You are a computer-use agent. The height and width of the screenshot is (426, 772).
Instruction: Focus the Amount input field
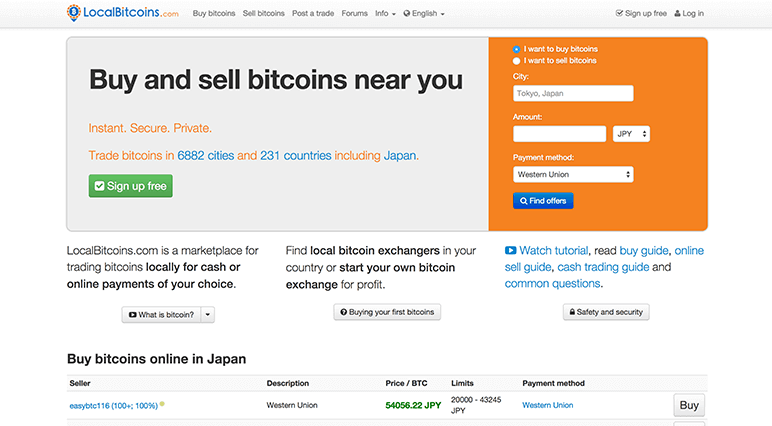[x=559, y=133]
